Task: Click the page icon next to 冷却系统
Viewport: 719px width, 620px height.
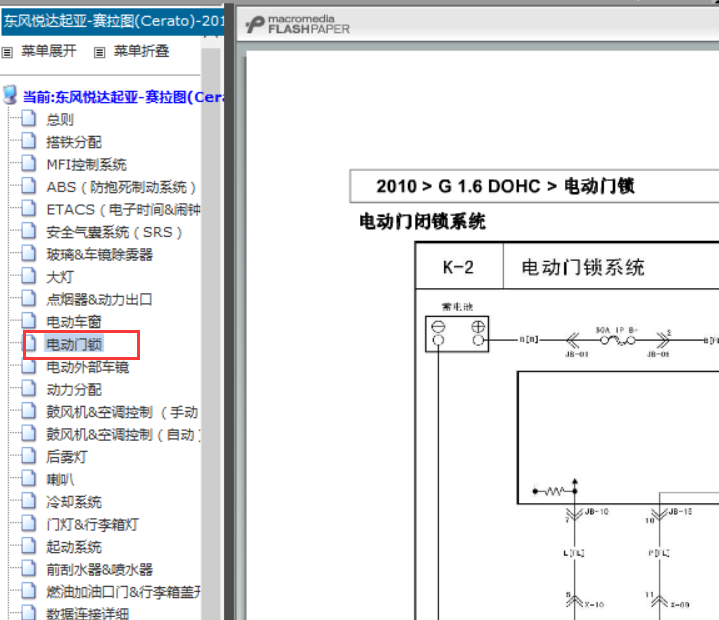Action: click(29, 501)
